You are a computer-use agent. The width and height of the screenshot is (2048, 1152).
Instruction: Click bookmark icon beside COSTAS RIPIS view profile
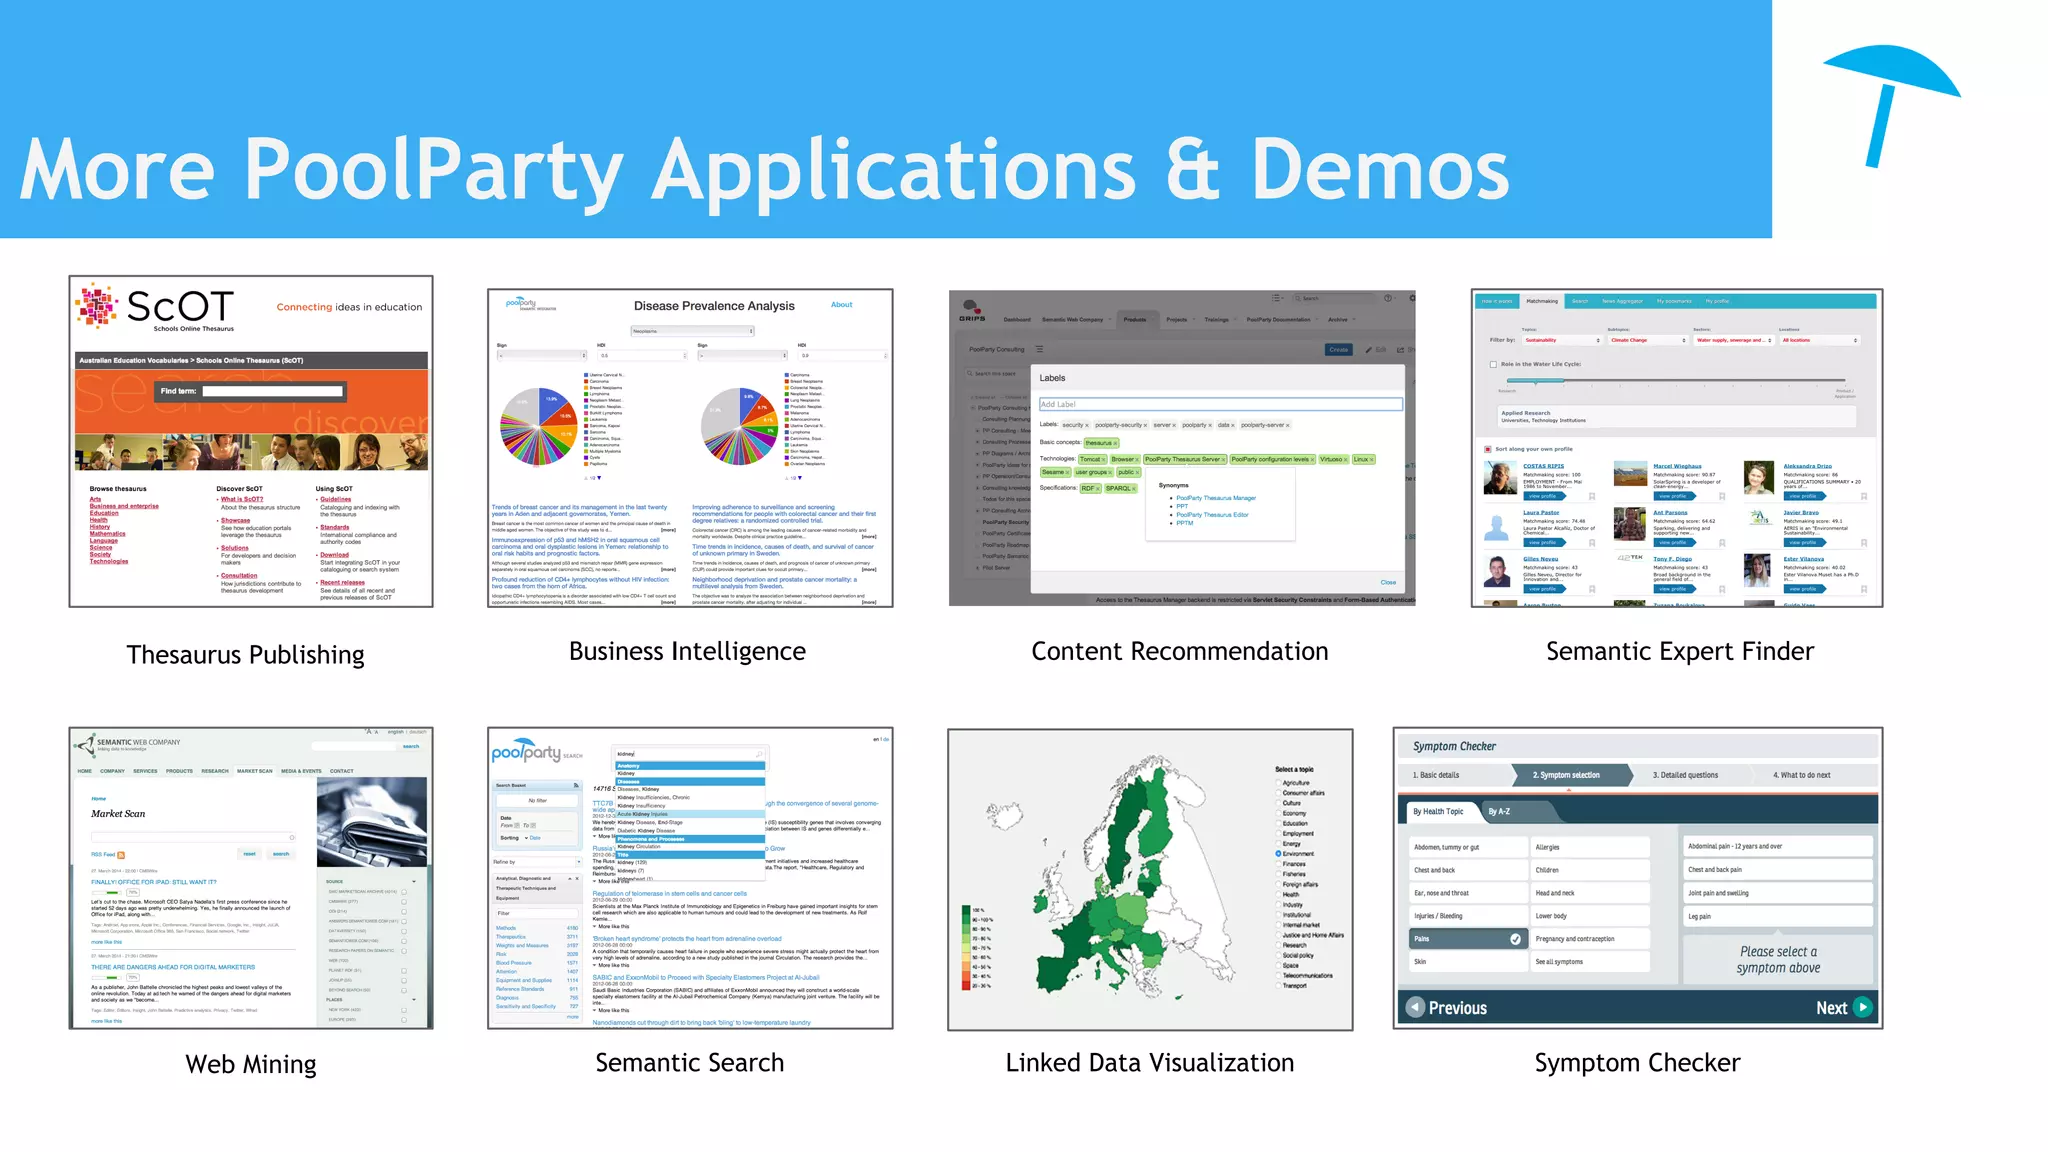(1592, 496)
